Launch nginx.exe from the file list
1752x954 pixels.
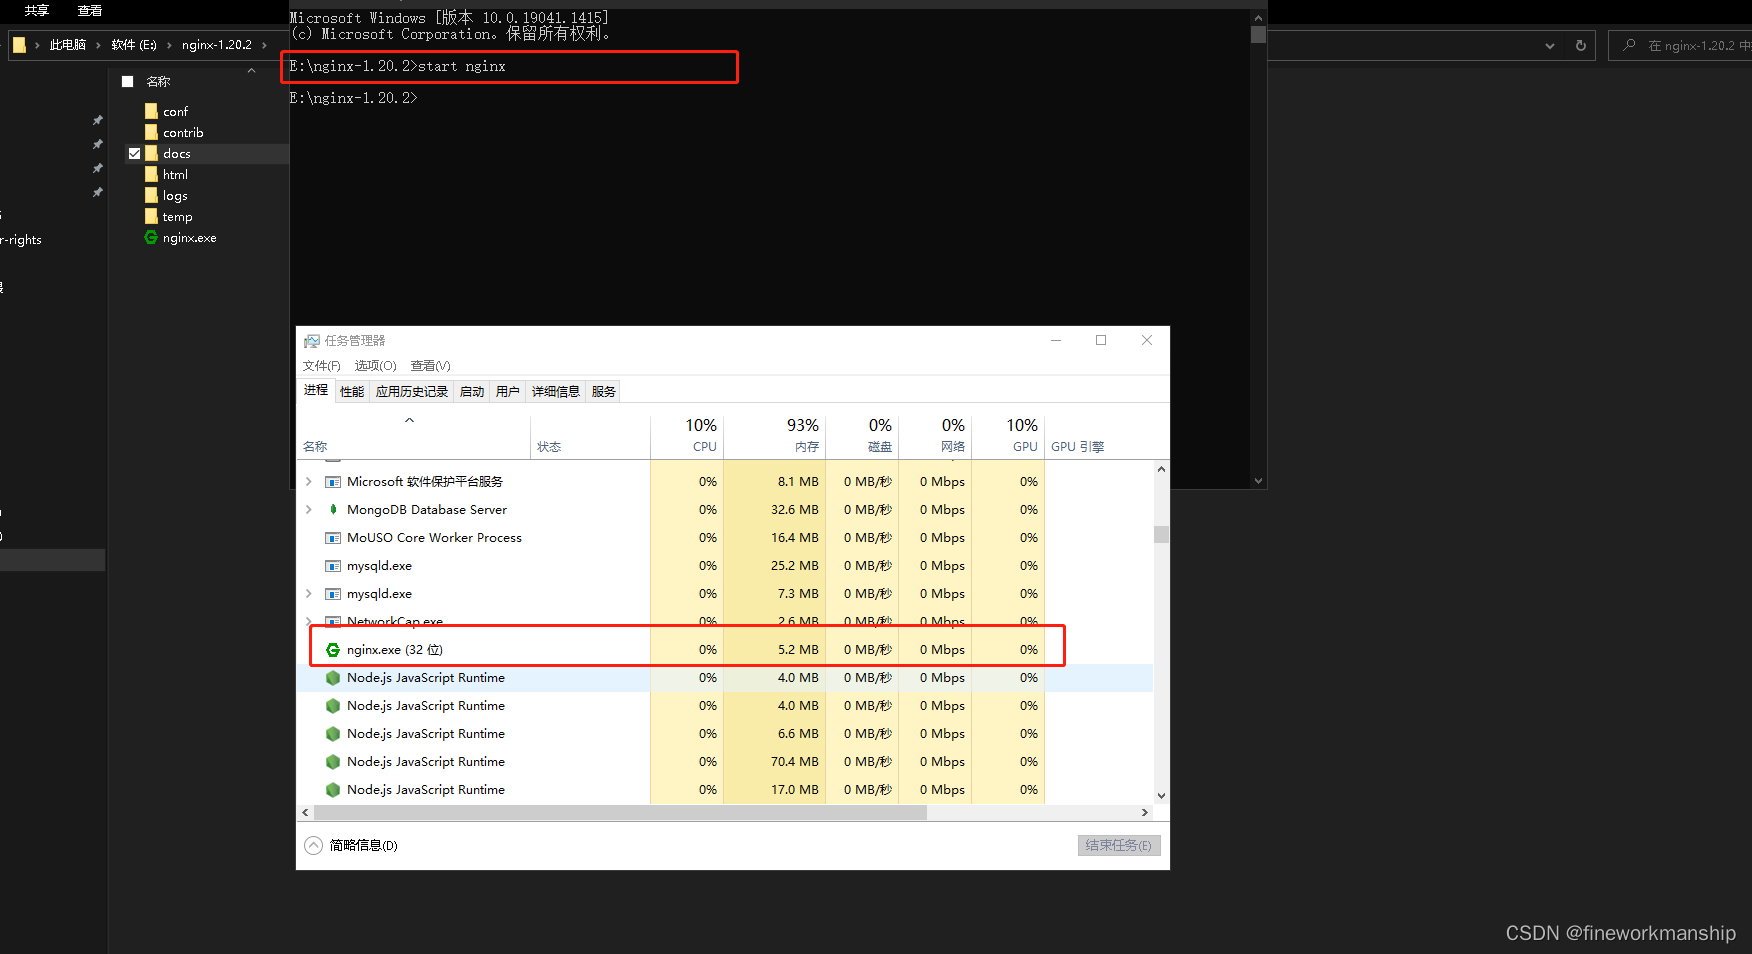pos(189,238)
